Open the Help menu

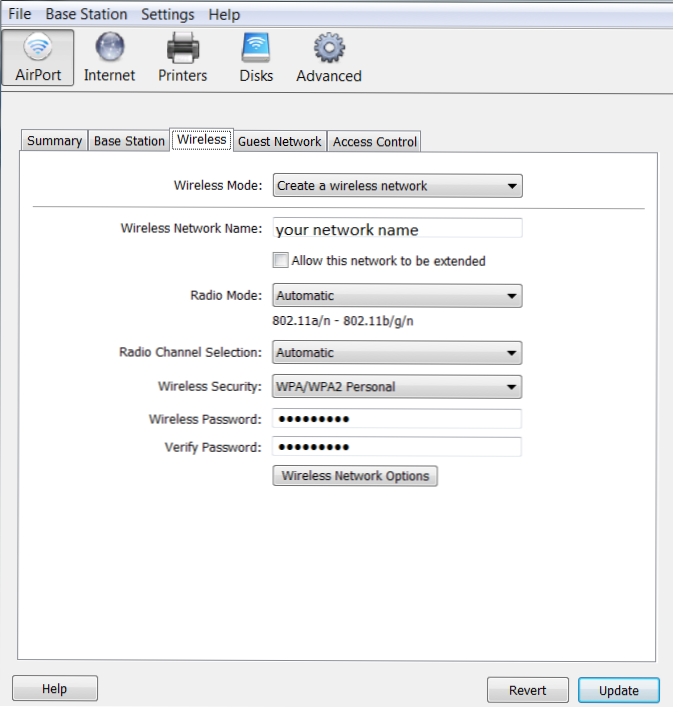(224, 14)
